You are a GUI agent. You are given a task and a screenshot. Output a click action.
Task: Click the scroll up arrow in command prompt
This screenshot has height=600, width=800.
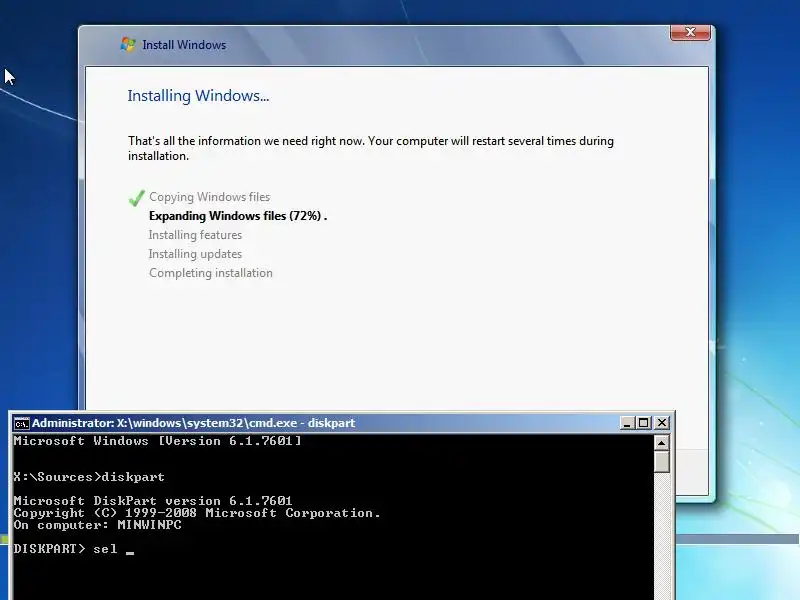point(661,442)
